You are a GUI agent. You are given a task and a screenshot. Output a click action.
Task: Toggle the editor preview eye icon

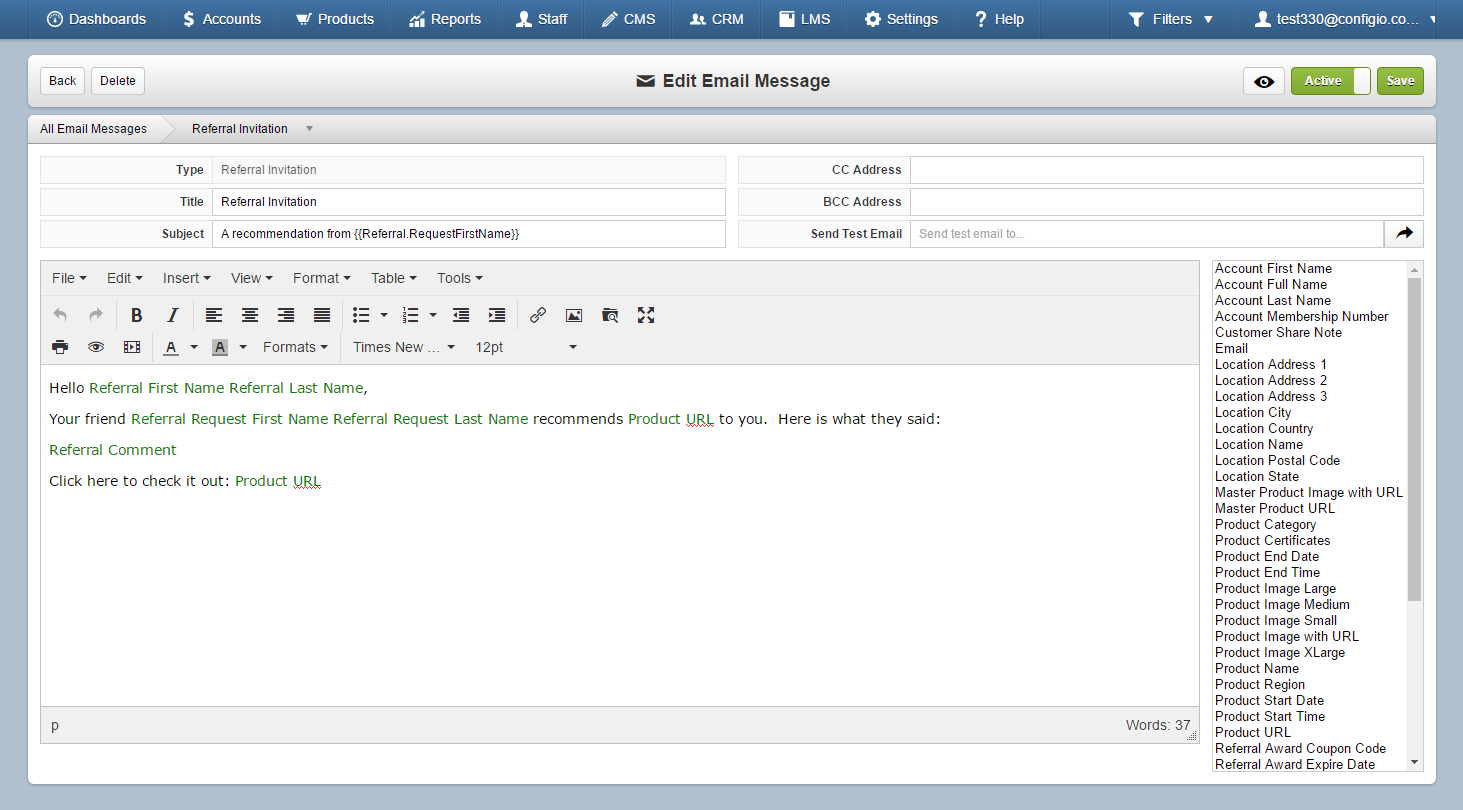pyautogui.click(x=96, y=347)
